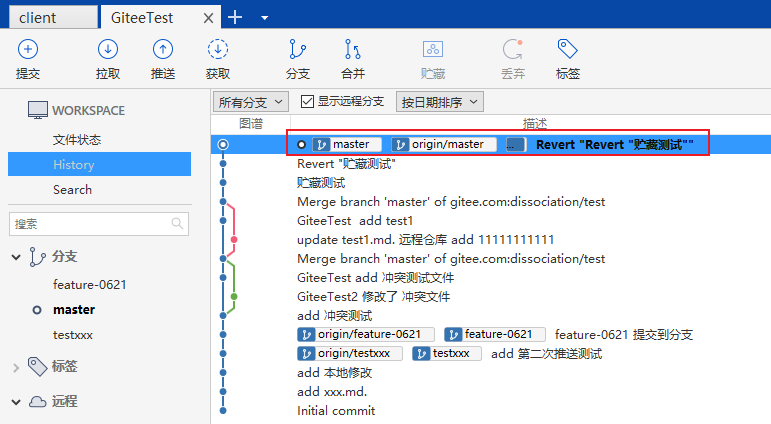Expand the 标签 section in sidebar

17,367
